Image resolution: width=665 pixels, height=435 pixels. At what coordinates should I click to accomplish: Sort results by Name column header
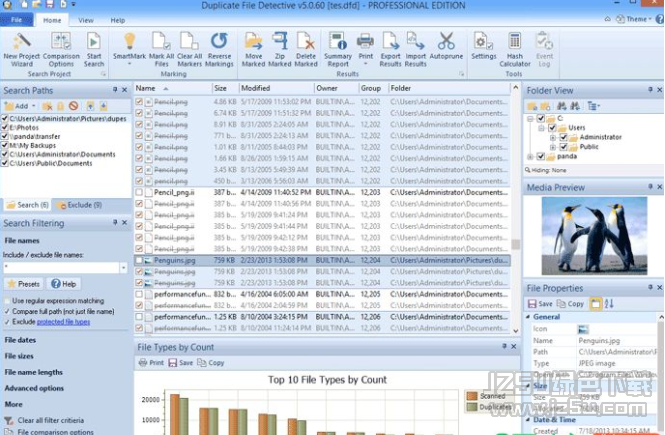173,88
